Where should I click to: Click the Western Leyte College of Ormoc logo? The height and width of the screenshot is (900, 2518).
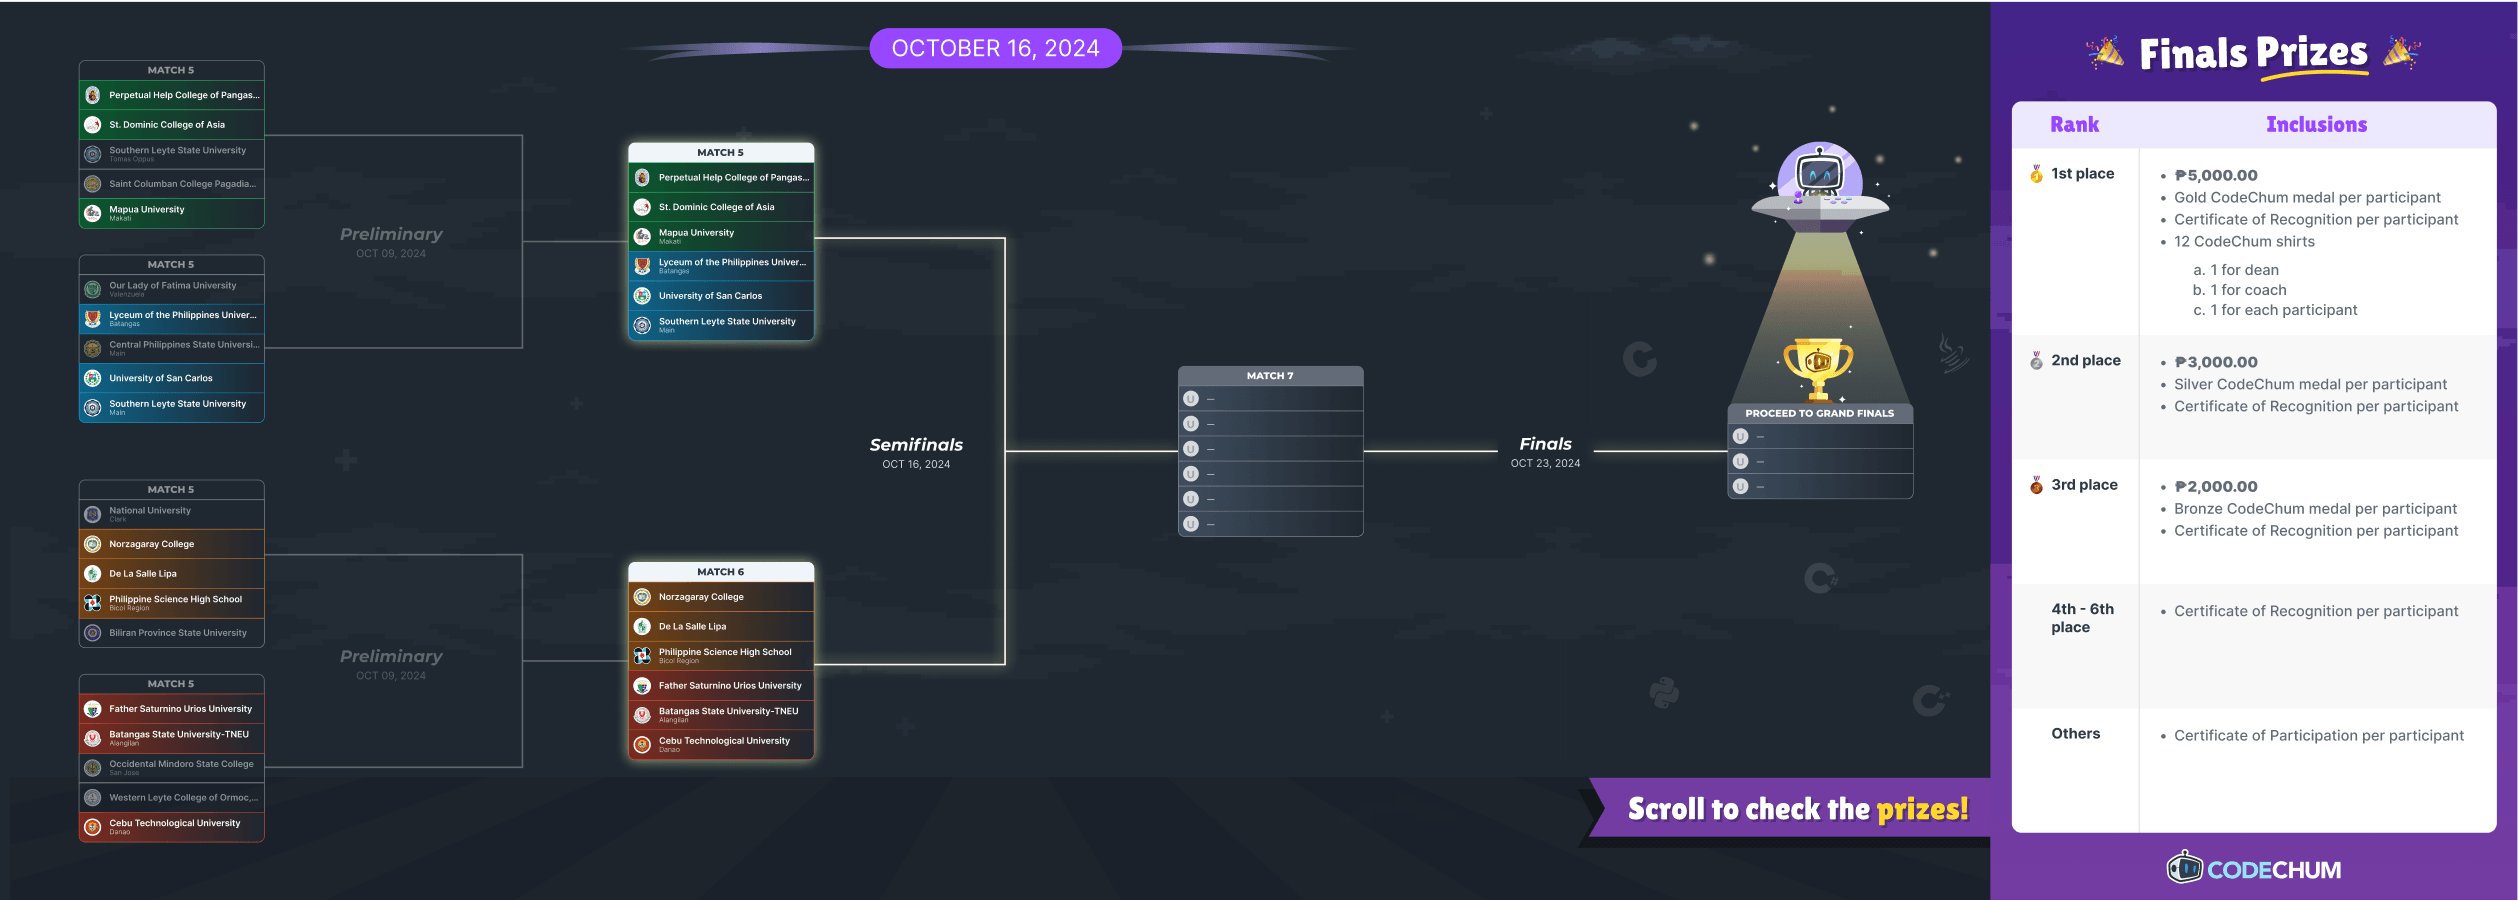click(92, 798)
